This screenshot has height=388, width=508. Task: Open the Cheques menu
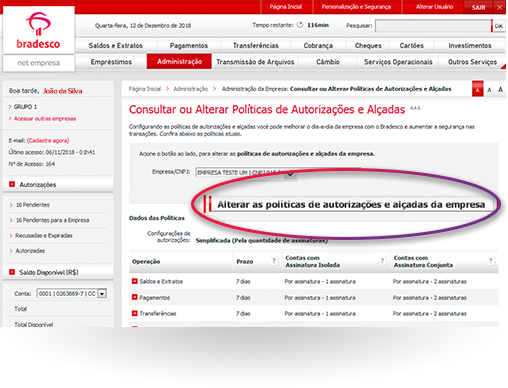368,46
